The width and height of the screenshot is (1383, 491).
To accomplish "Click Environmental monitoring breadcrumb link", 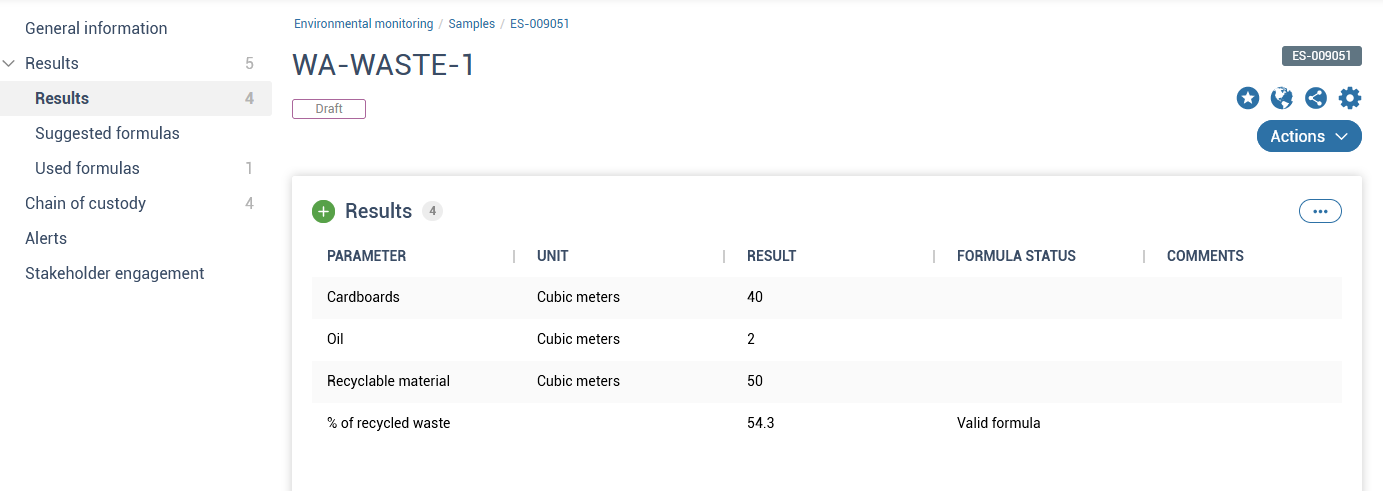I will pos(363,24).
